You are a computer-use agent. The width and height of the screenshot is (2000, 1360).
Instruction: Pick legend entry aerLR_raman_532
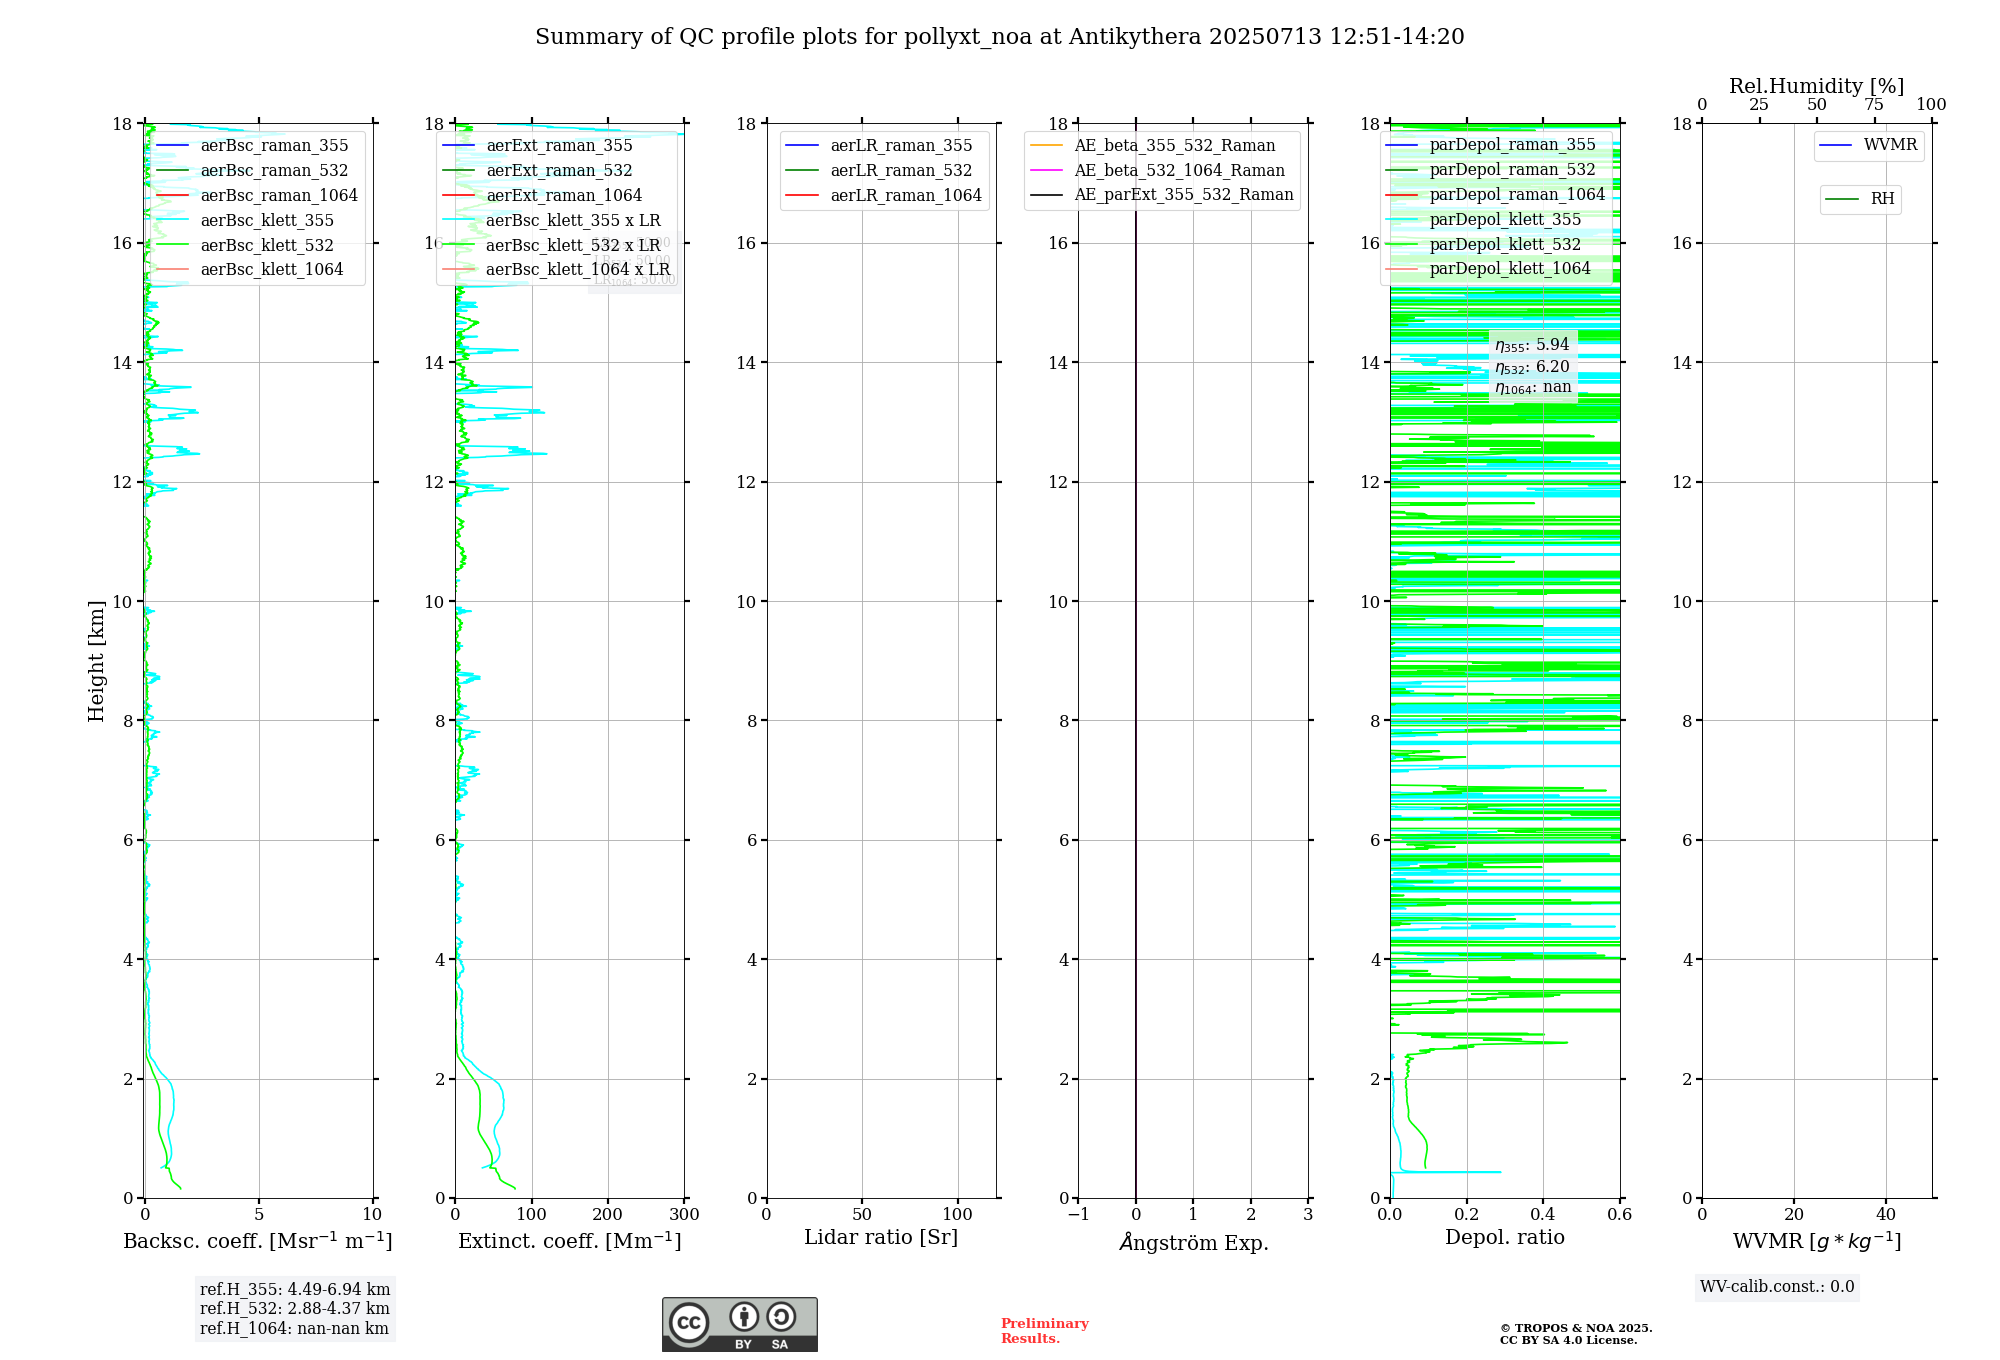click(879, 171)
